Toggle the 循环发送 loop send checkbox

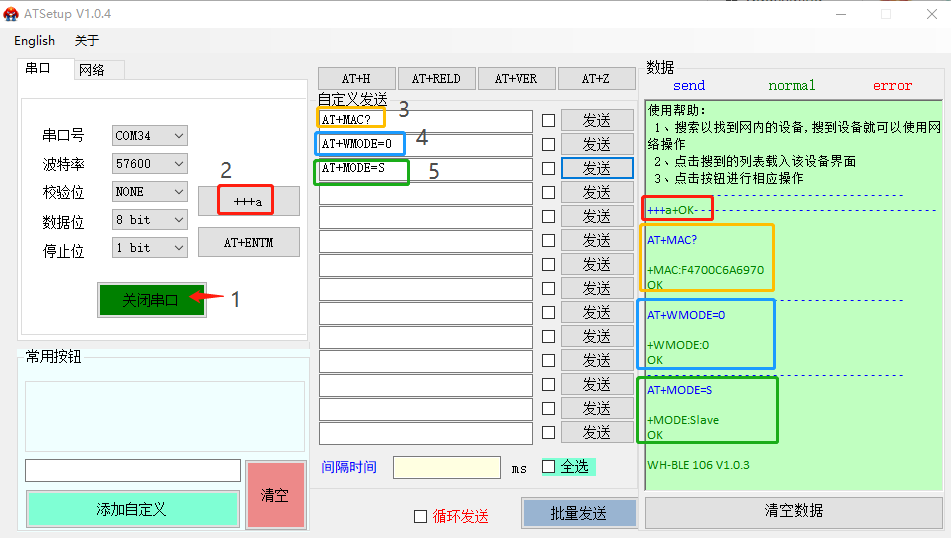[420, 517]
